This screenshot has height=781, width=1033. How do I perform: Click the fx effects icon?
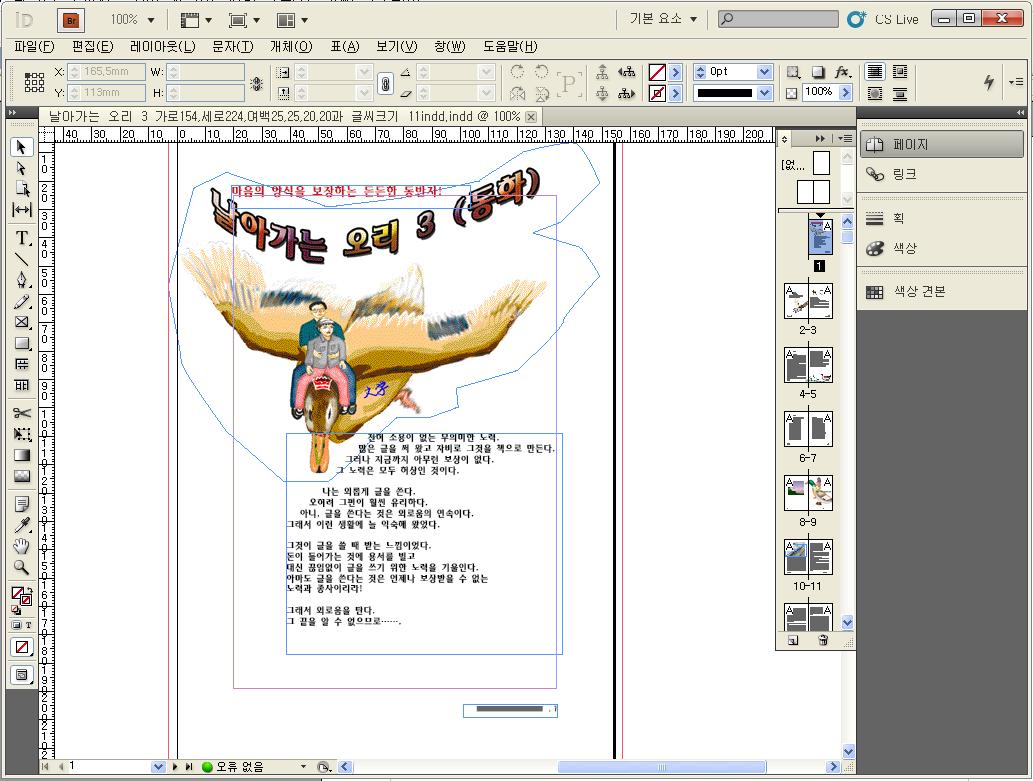tap(843, 72)
